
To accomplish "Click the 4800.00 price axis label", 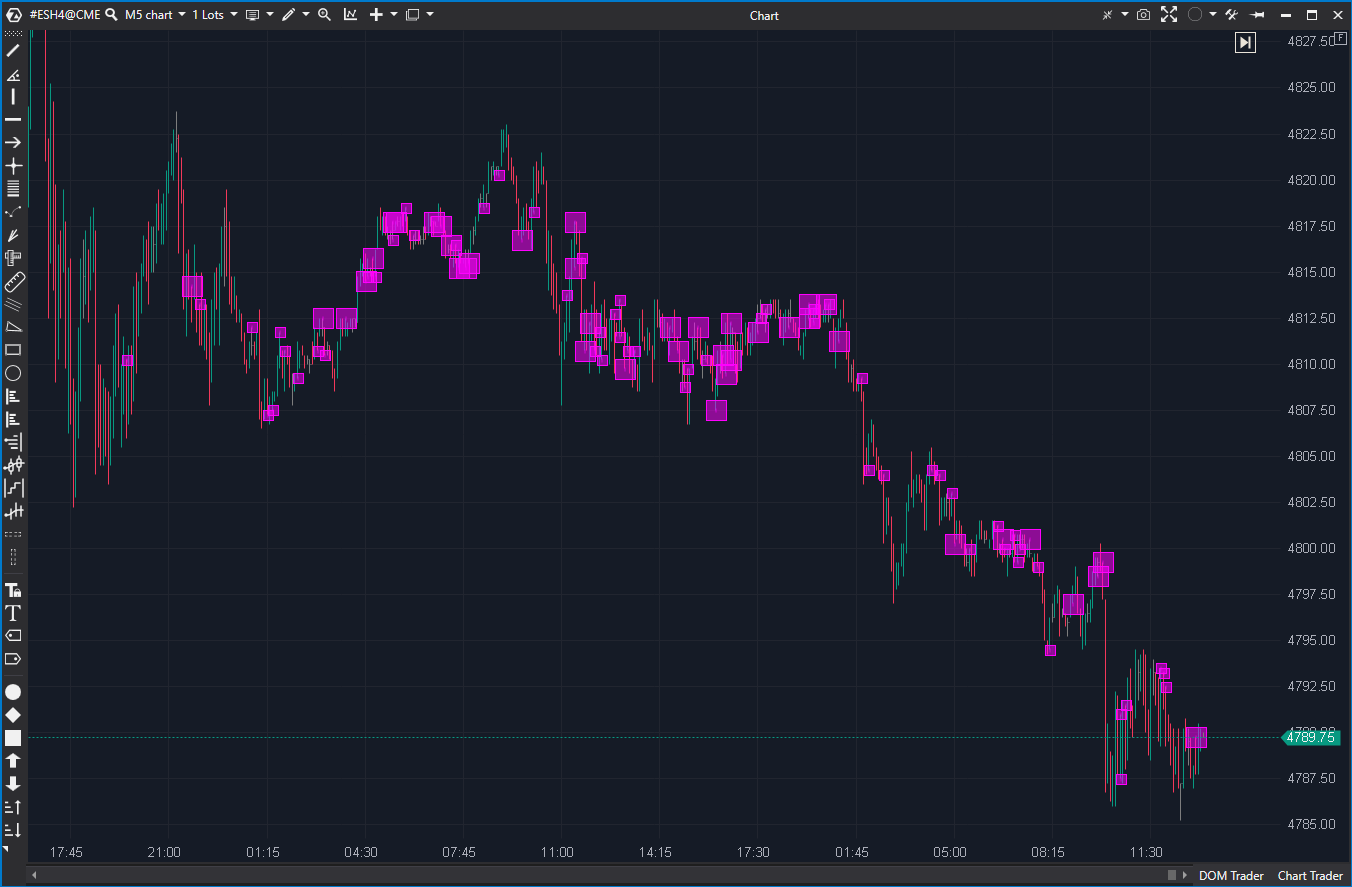I will [1312, 548].
